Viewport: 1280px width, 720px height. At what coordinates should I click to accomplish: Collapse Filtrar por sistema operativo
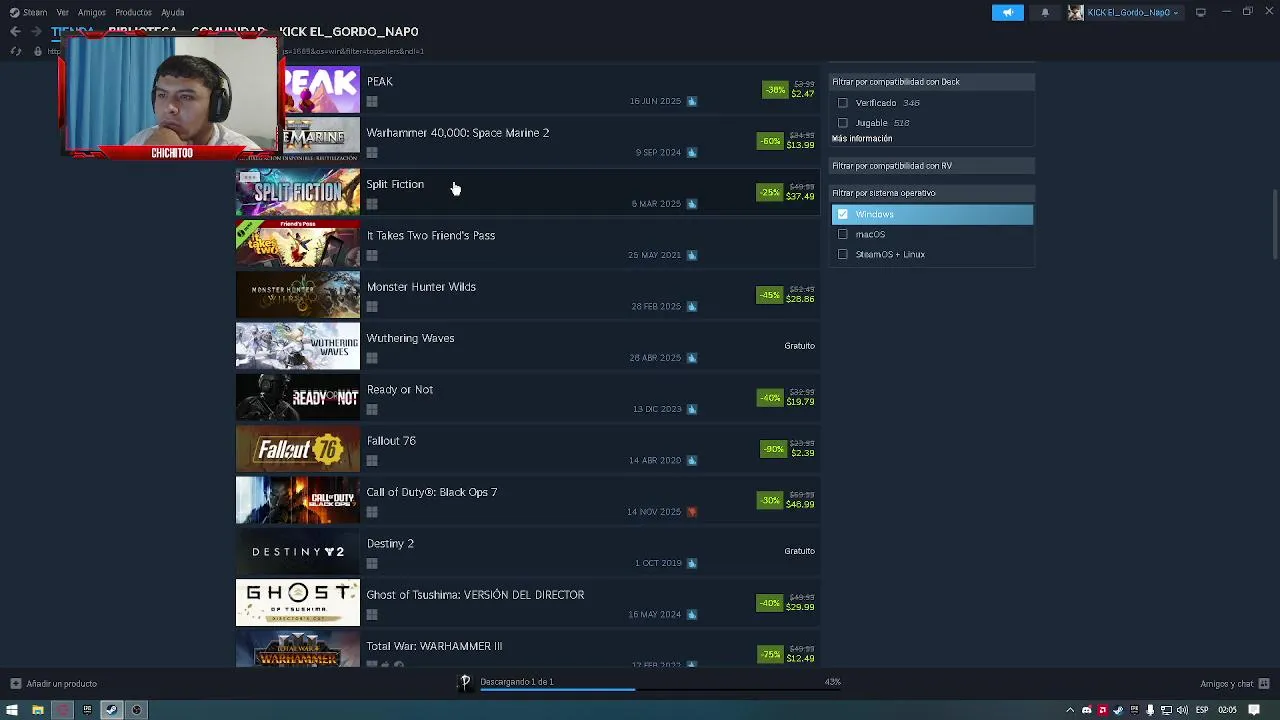click(x=933, y=193)
